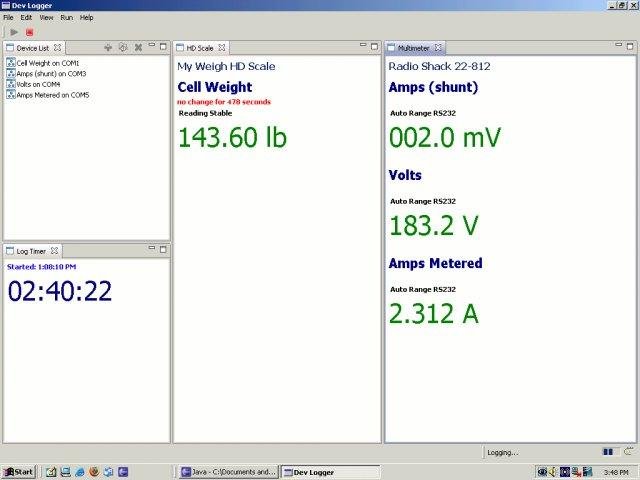This screenshot has width=640, height=480.
Task: Launch Internet Explorer from quick launch
Action: [x=80, y=472]
